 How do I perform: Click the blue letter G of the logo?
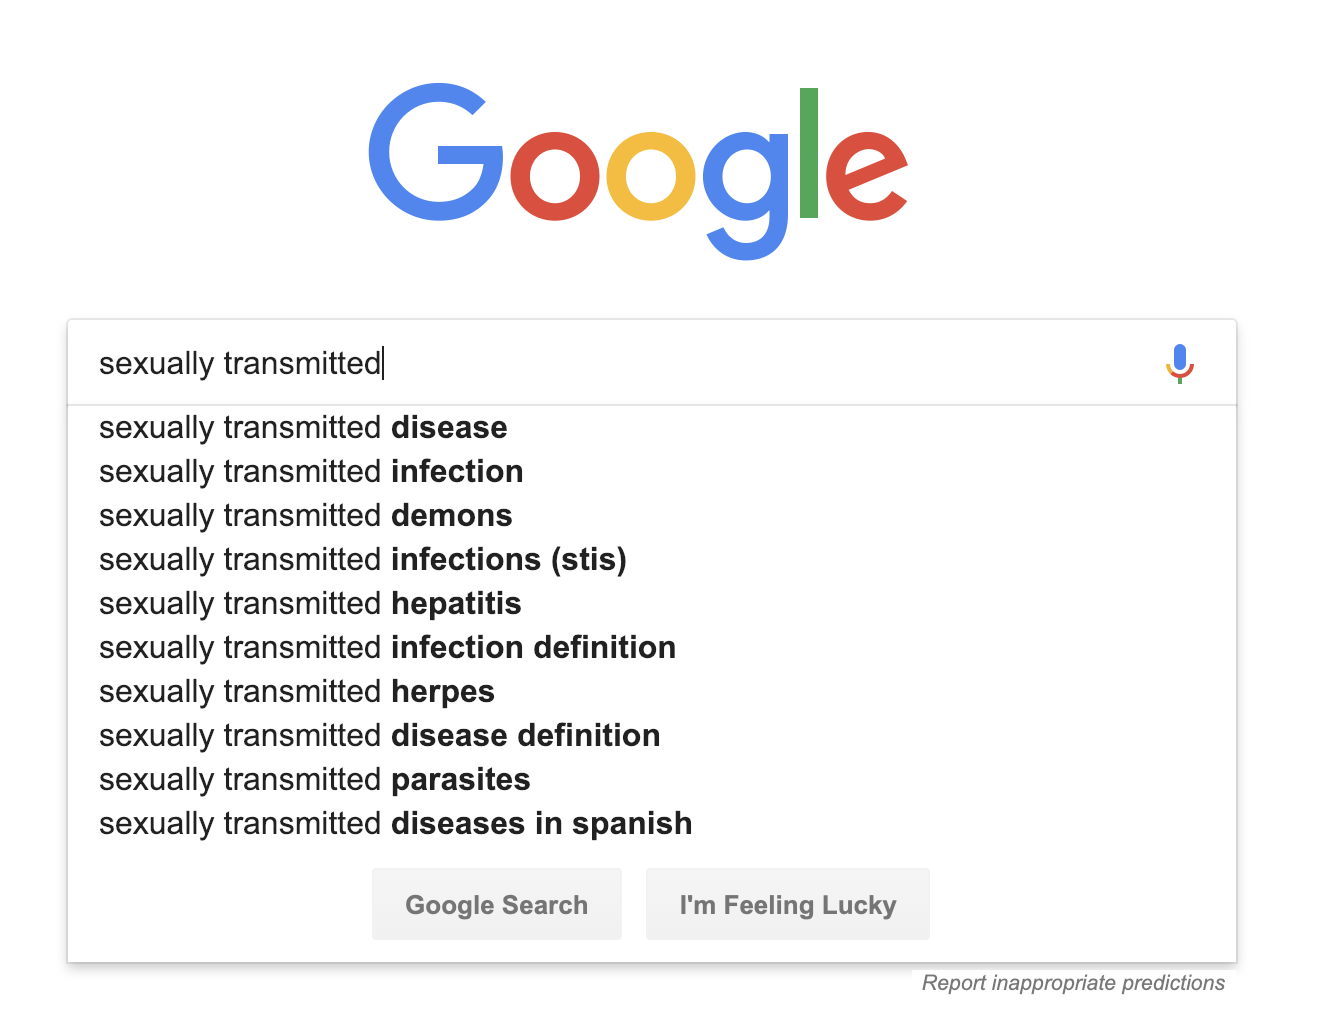click(436, 152)
